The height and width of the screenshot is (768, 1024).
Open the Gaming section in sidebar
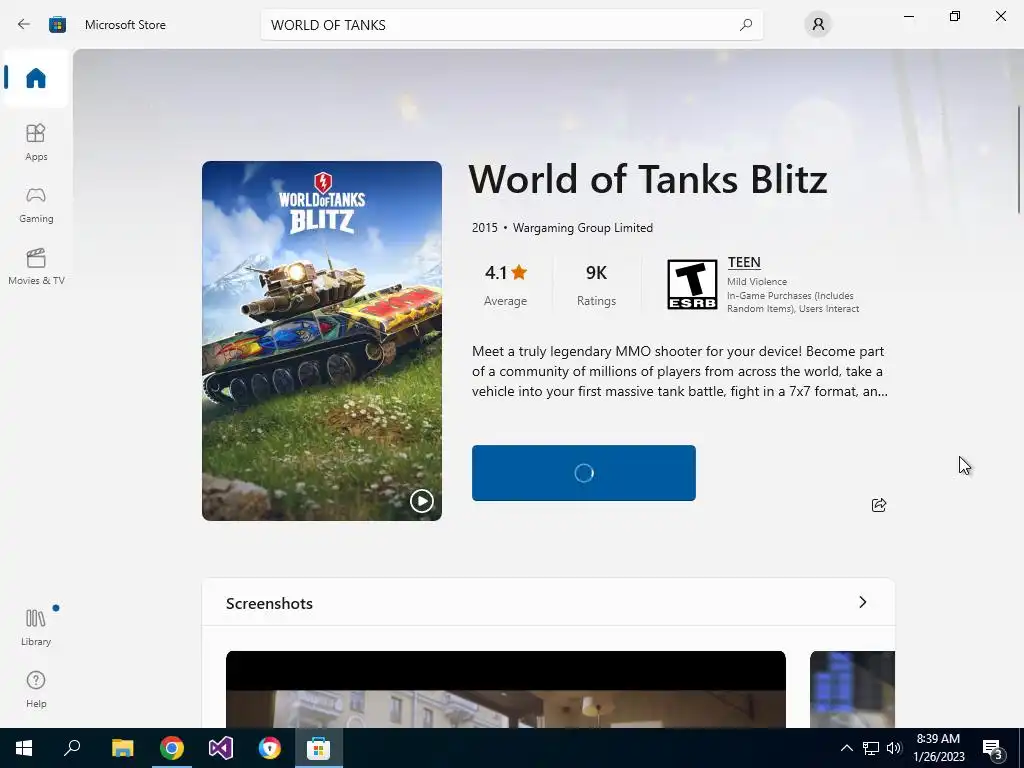pyautogui.click(x=36, y=205)
